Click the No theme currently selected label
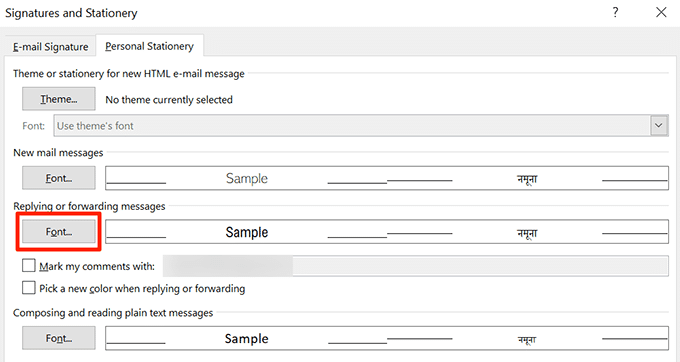Image resolution: width=680 pixels, height=362 pixels. click(x=169, y=100)
